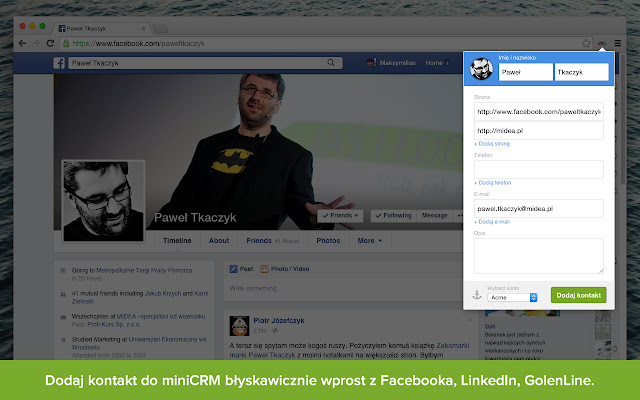The image size is (640, 400).
Task: Open the Jakub Krzych link
Action: click(163, 293)
